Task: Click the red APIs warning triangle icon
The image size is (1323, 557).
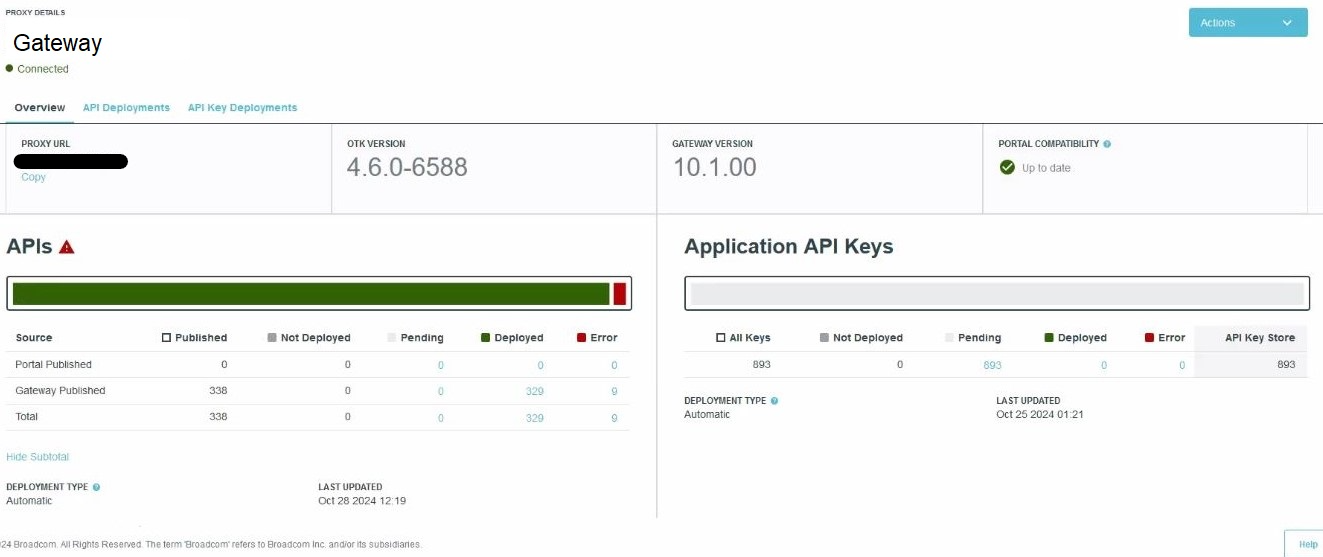Action: [67, 247]
